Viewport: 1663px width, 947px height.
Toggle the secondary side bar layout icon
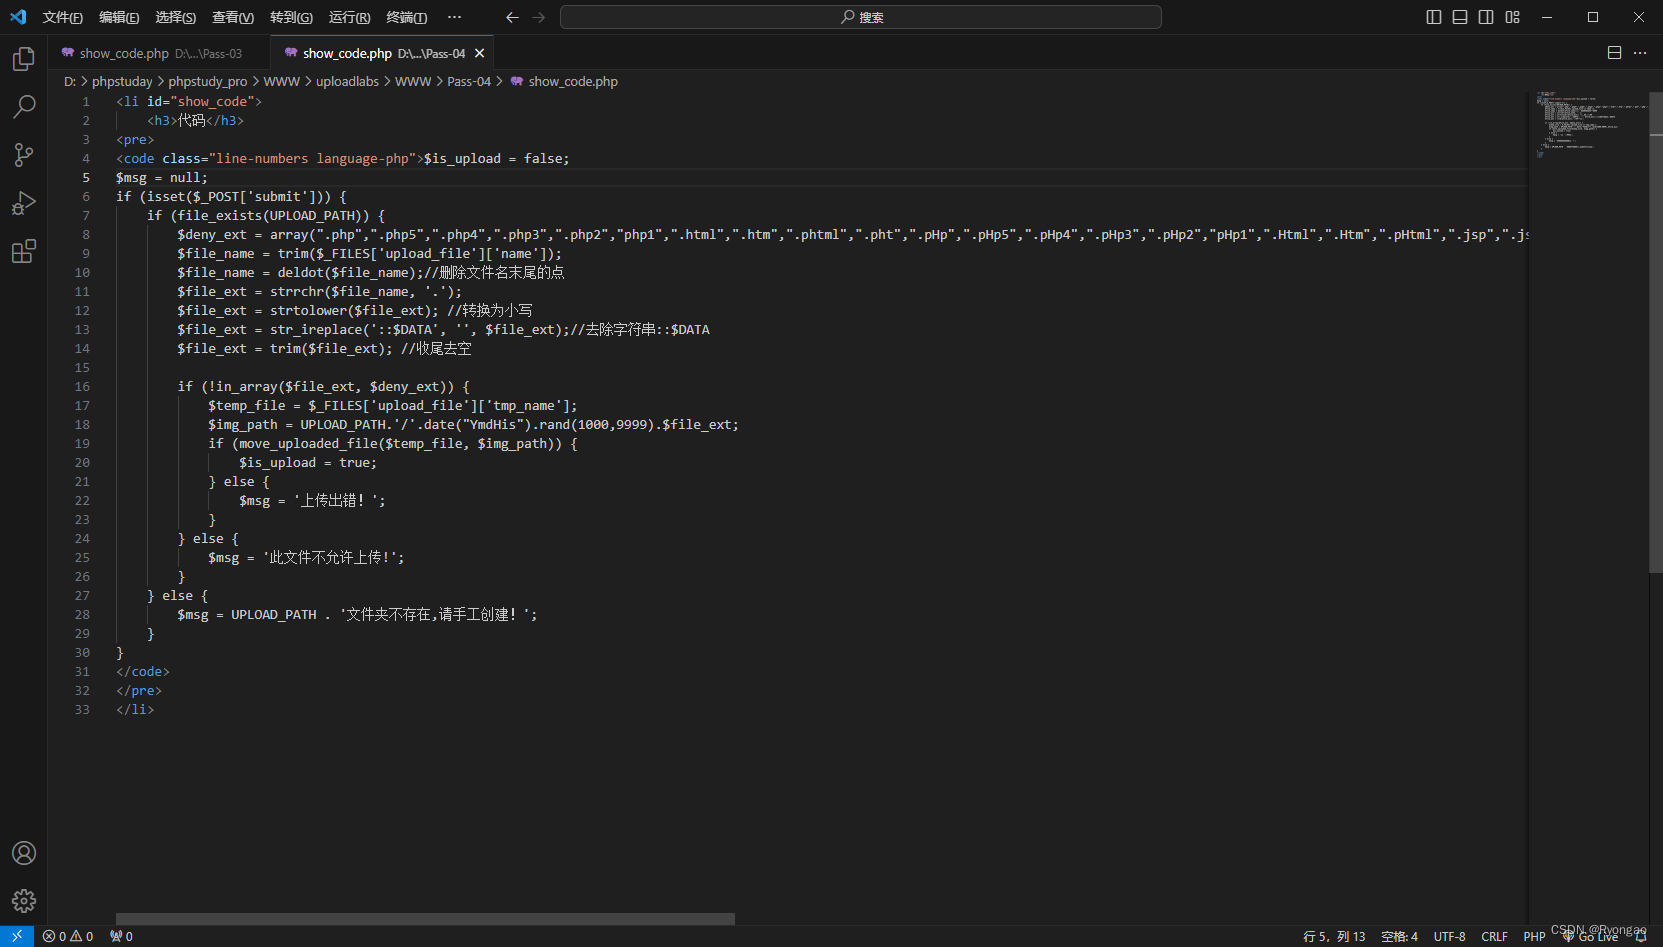pyautogui.click(x=1486, y=17)
